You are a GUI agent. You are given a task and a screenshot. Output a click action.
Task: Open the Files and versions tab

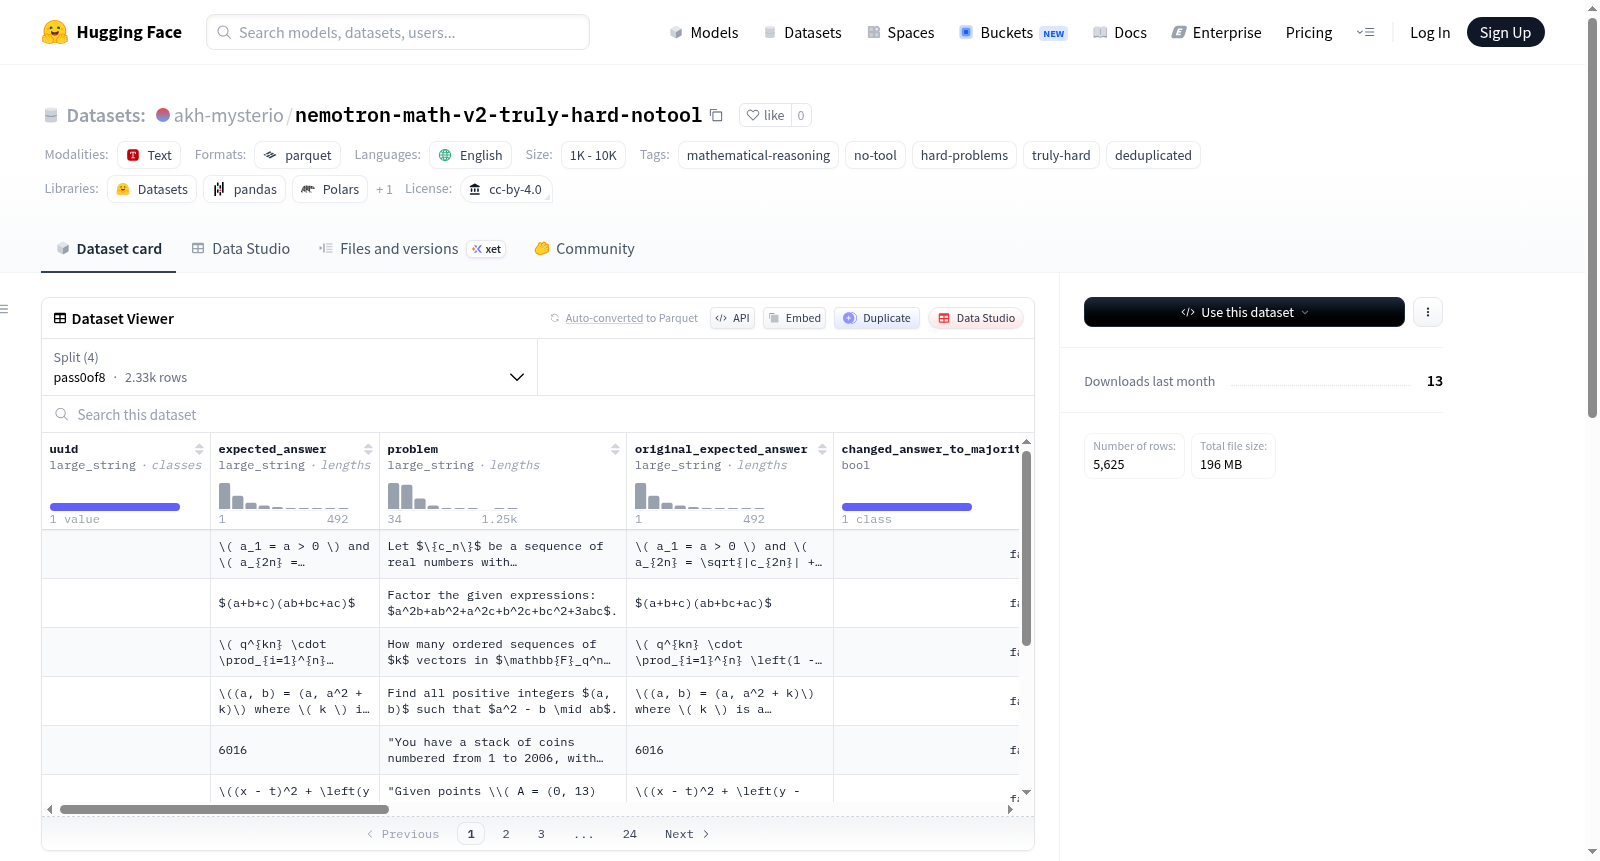412,249
